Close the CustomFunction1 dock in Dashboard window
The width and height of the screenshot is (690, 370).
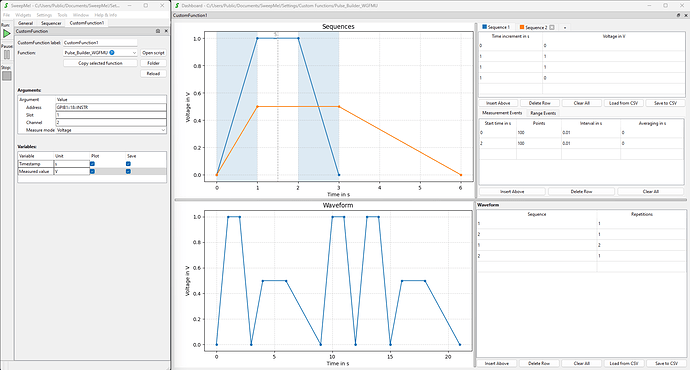coord(686,15)
